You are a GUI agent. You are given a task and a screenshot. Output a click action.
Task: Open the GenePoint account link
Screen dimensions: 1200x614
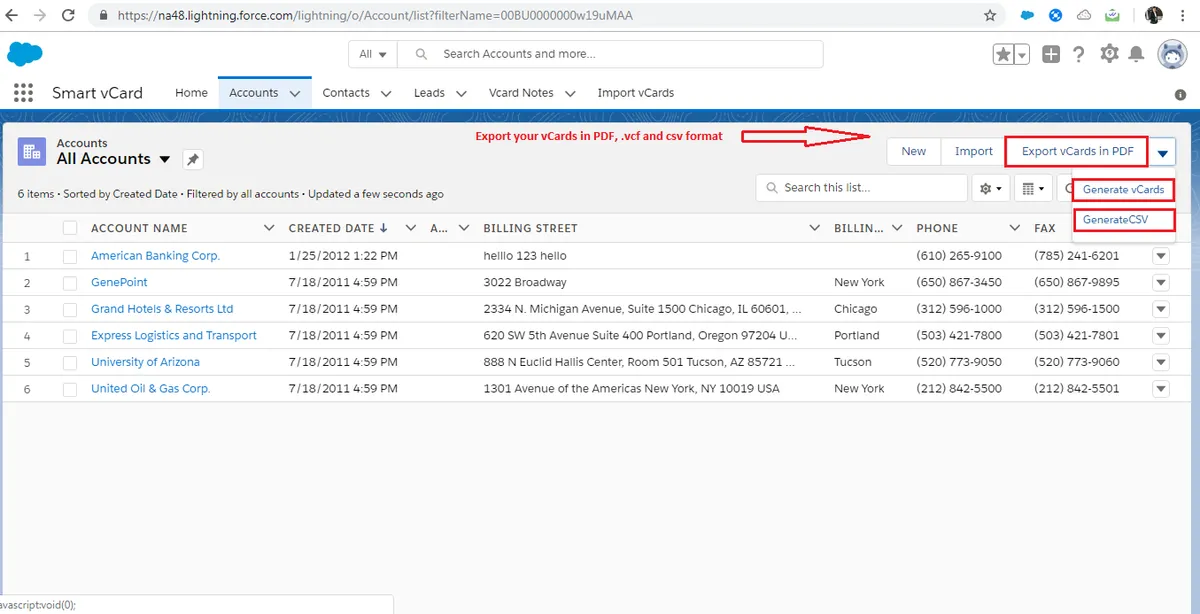coord(119,283)
